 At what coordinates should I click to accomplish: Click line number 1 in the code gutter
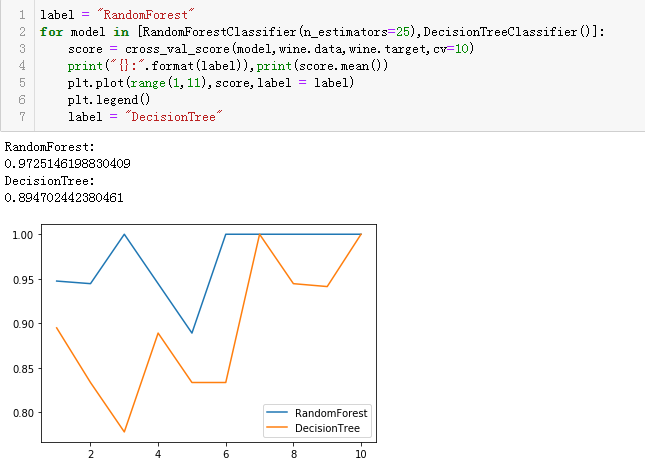[x=22, y=15]
